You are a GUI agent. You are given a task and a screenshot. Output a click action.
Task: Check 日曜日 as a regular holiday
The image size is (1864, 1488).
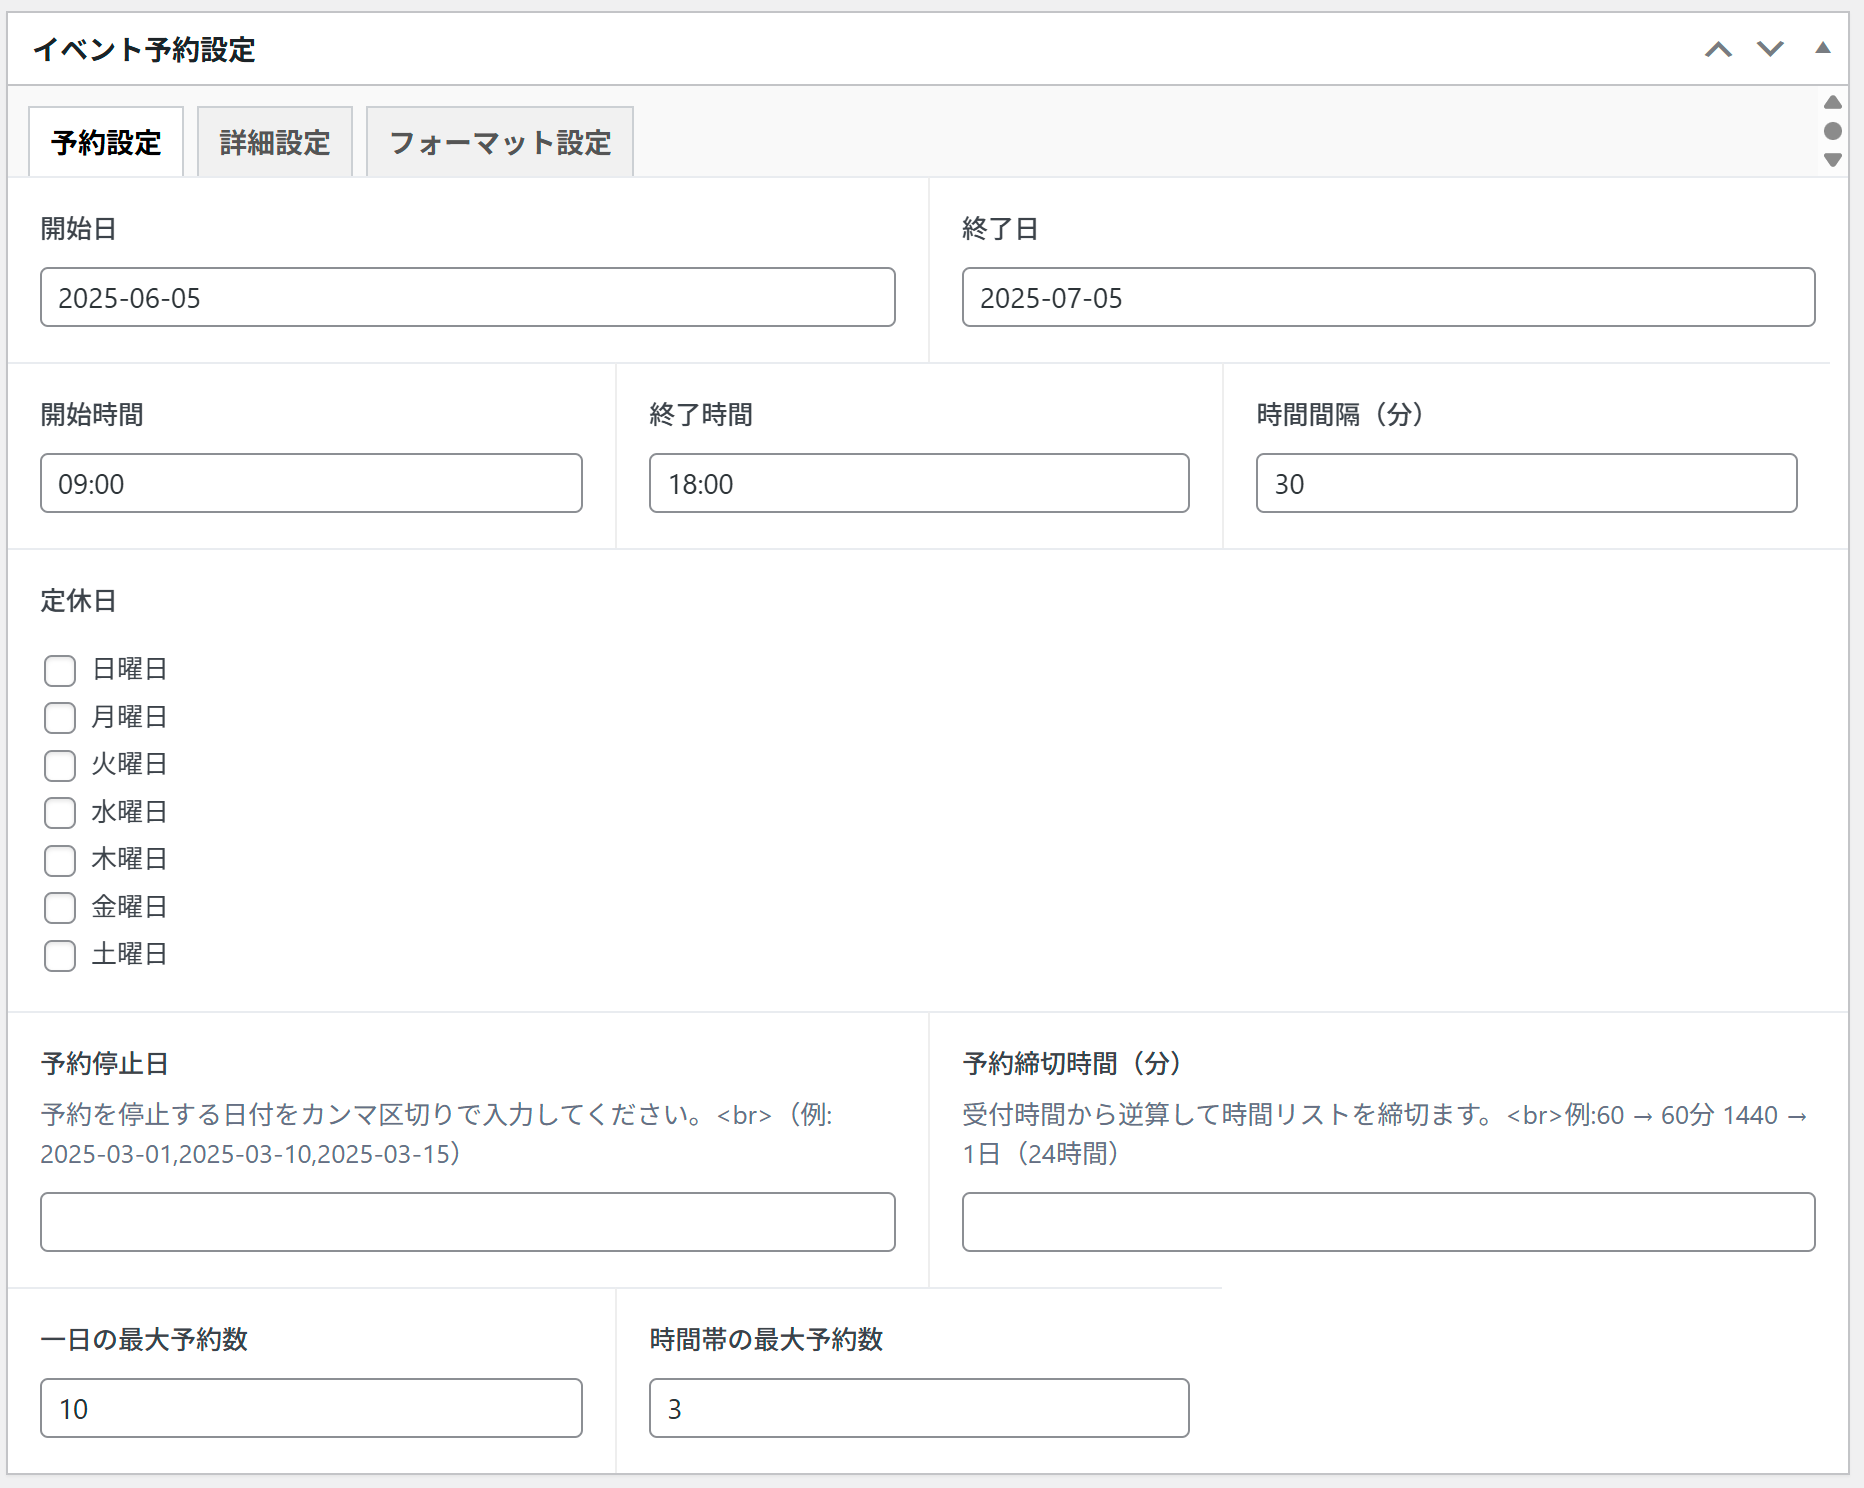click(60, 670)
